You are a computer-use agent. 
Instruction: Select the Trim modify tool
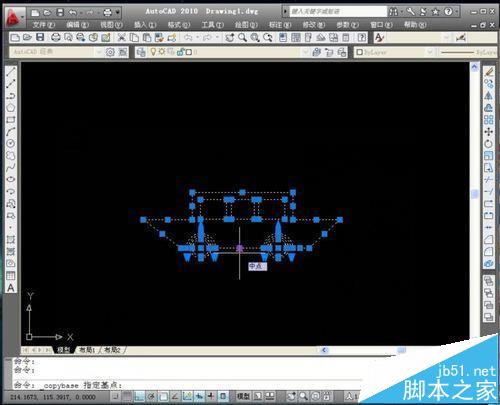(x=489, y=180)
